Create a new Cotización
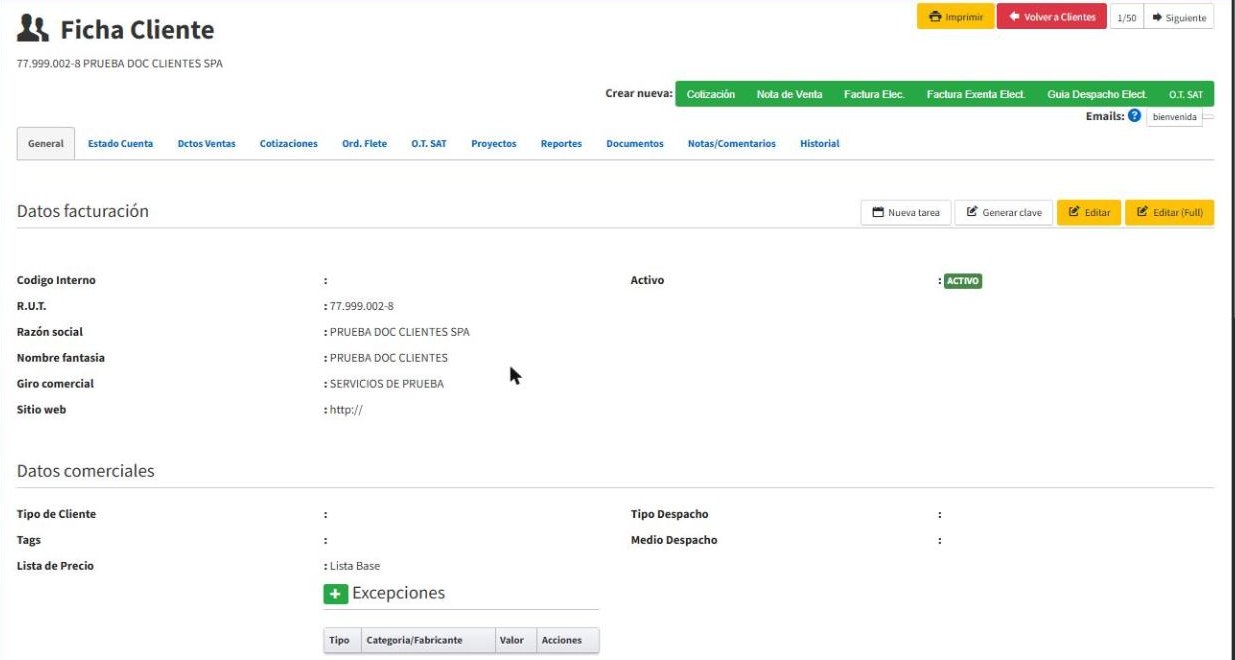1235x660 pixels. pos(711,94)
